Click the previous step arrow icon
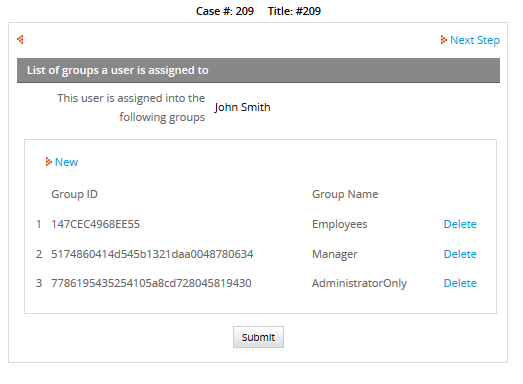Image resolution: width=523 pixels, height=384 pixels. [20, 39]
